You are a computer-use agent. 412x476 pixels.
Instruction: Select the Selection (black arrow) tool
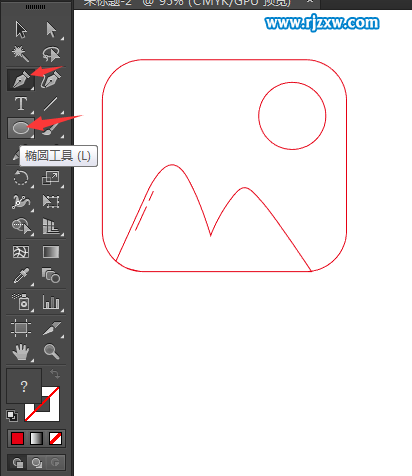click(x=21, y=30)
